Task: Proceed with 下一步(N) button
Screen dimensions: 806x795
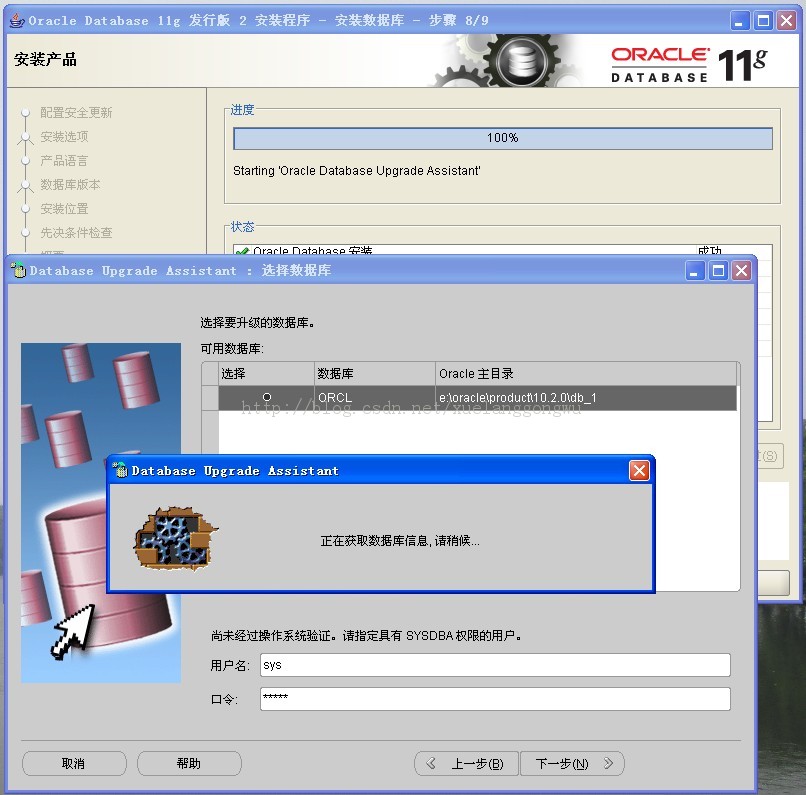Action: [572, 763]
